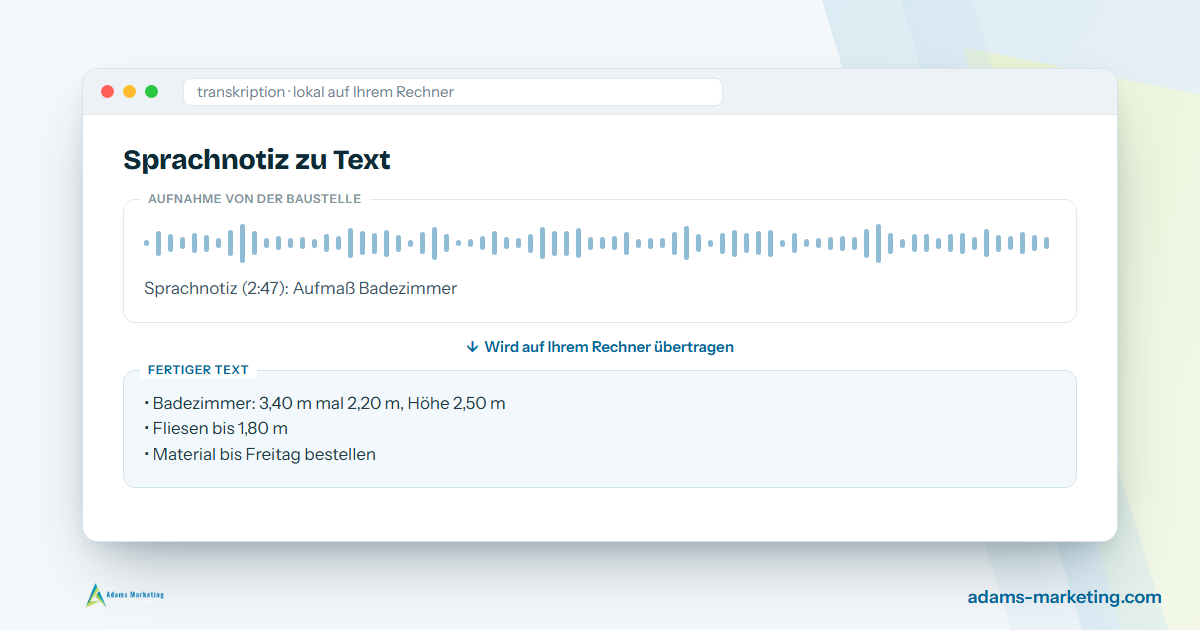Image resolution: width=1200 pixels, height=630 pixels.
Task: Click the line Fliesen bis 1,80 m
Action: pos(216,429)
